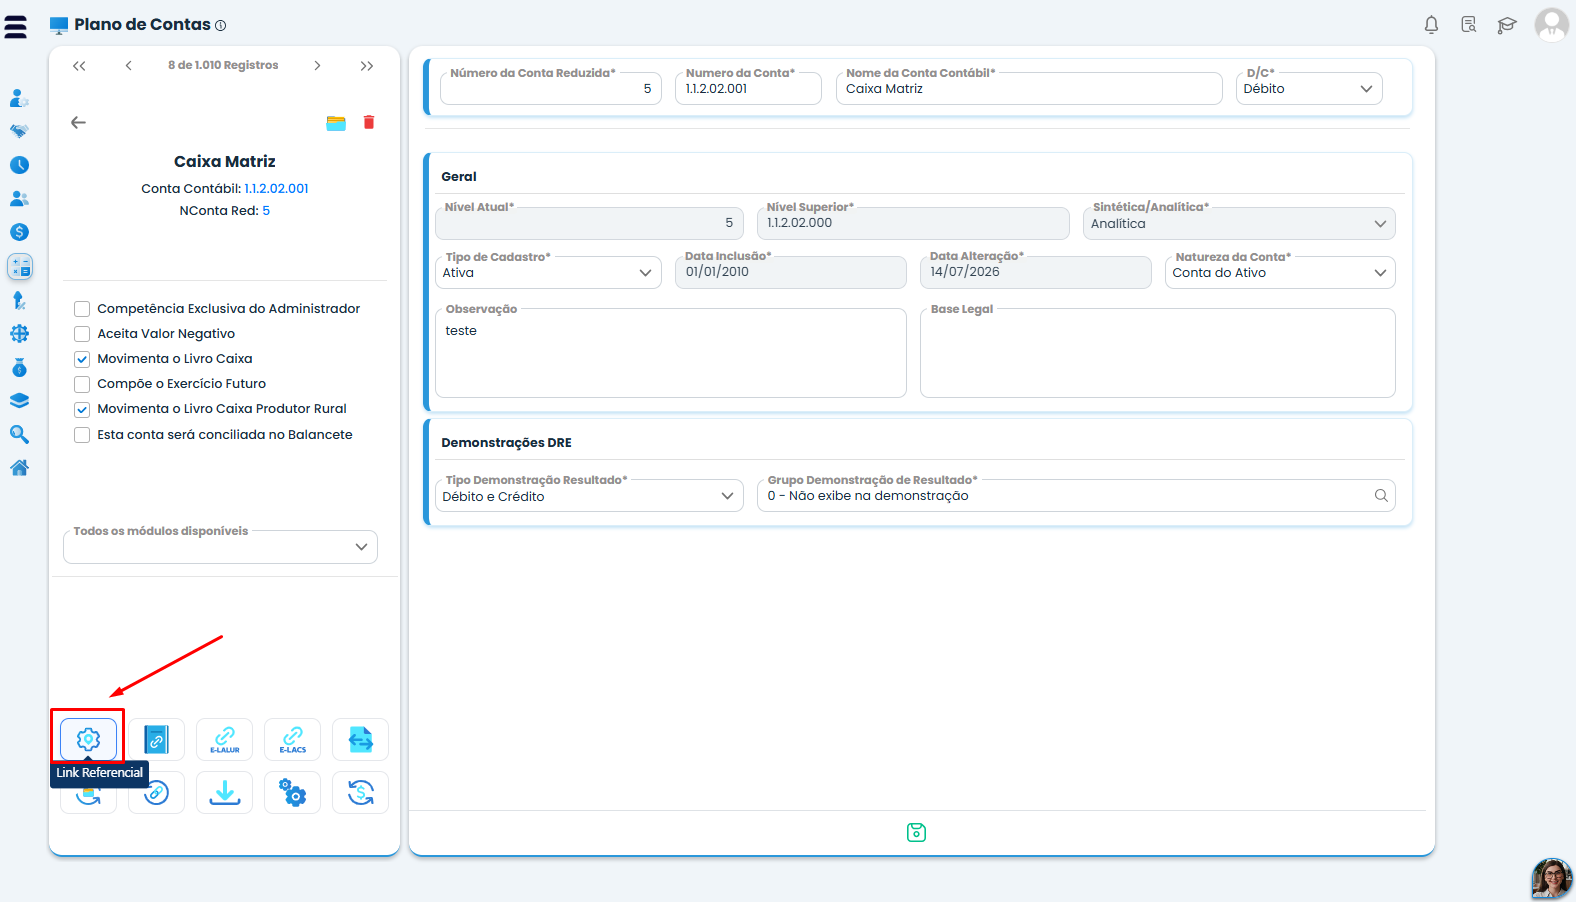The height and width of the screenshot is (902, 1576).
Task: Open the handshake sidebar module
Action: click(19, 131)
